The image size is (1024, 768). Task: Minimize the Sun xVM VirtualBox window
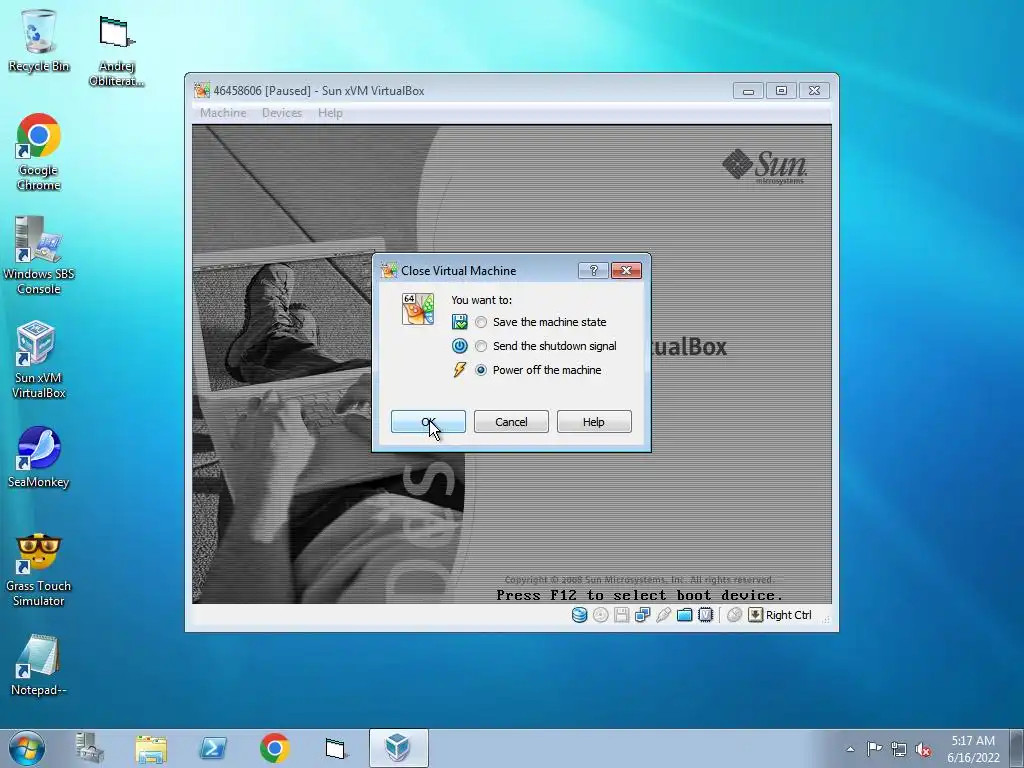click(x=748, y=91)
